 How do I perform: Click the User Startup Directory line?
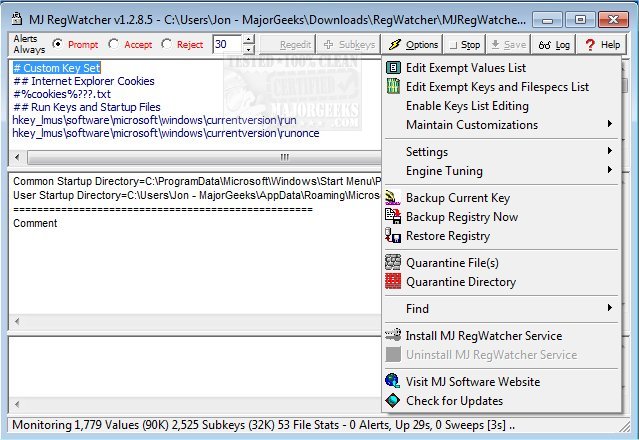pos(197,196)
